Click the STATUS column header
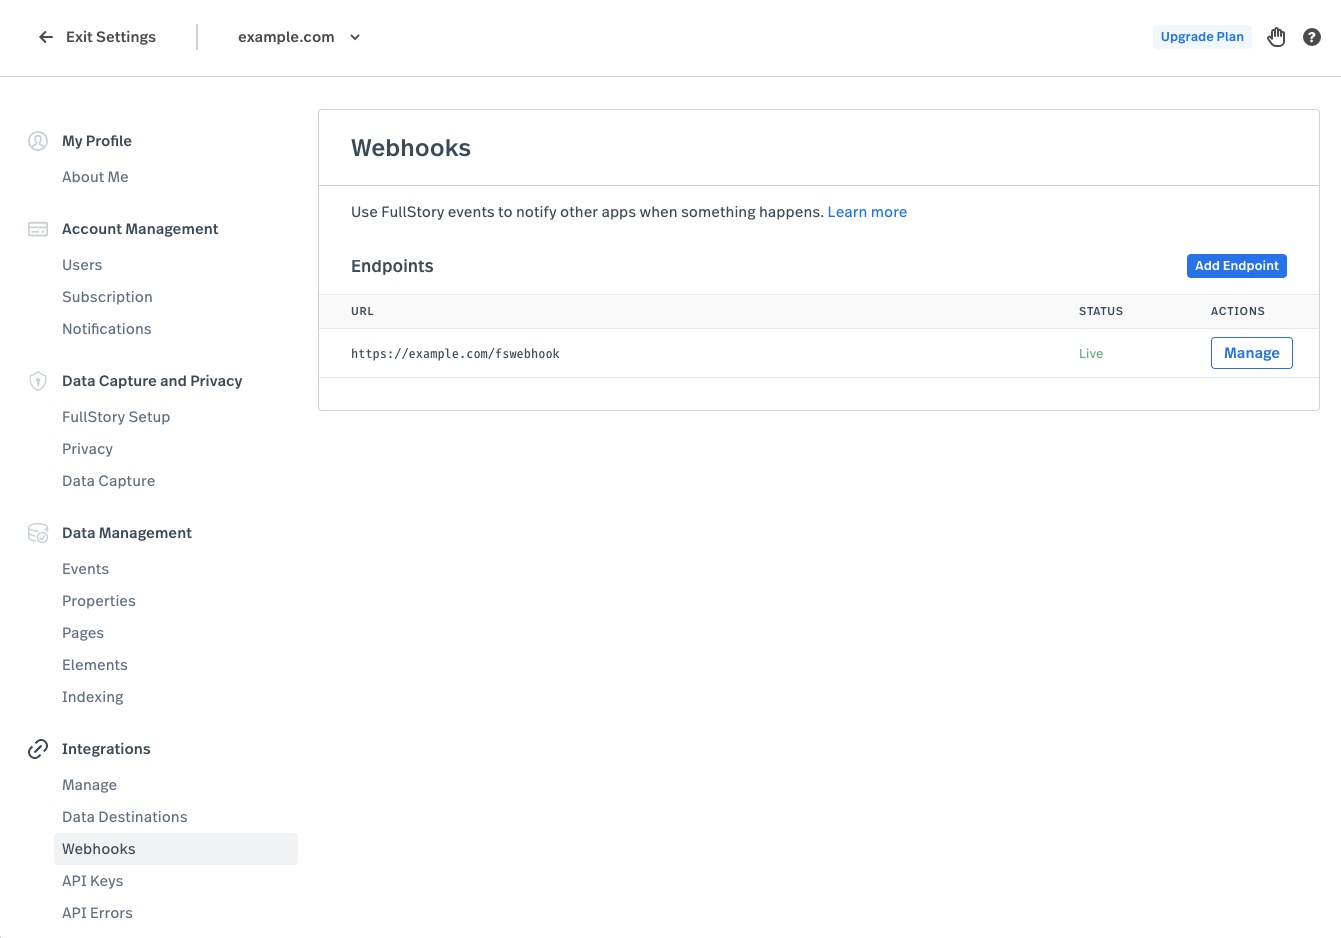Screen dimensions: 1341x938 (1101, 311)
